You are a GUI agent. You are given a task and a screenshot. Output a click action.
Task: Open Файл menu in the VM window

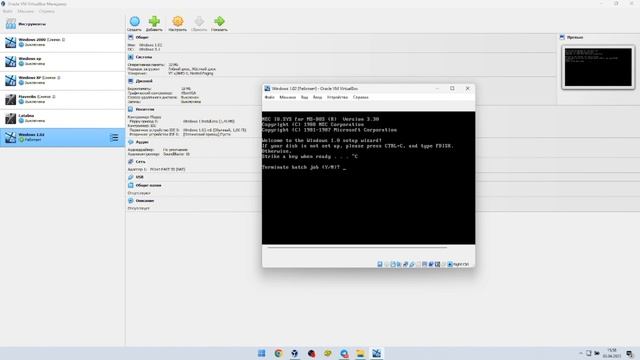(x=270, y=98)
